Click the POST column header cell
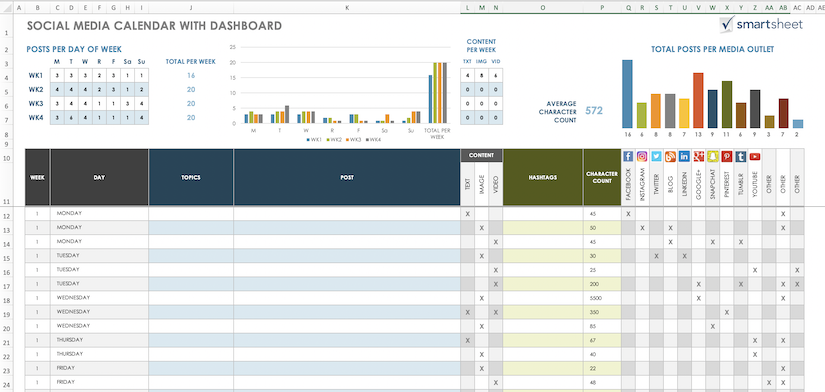This screenshot has width=825, height=392. [x=347, y=177]
